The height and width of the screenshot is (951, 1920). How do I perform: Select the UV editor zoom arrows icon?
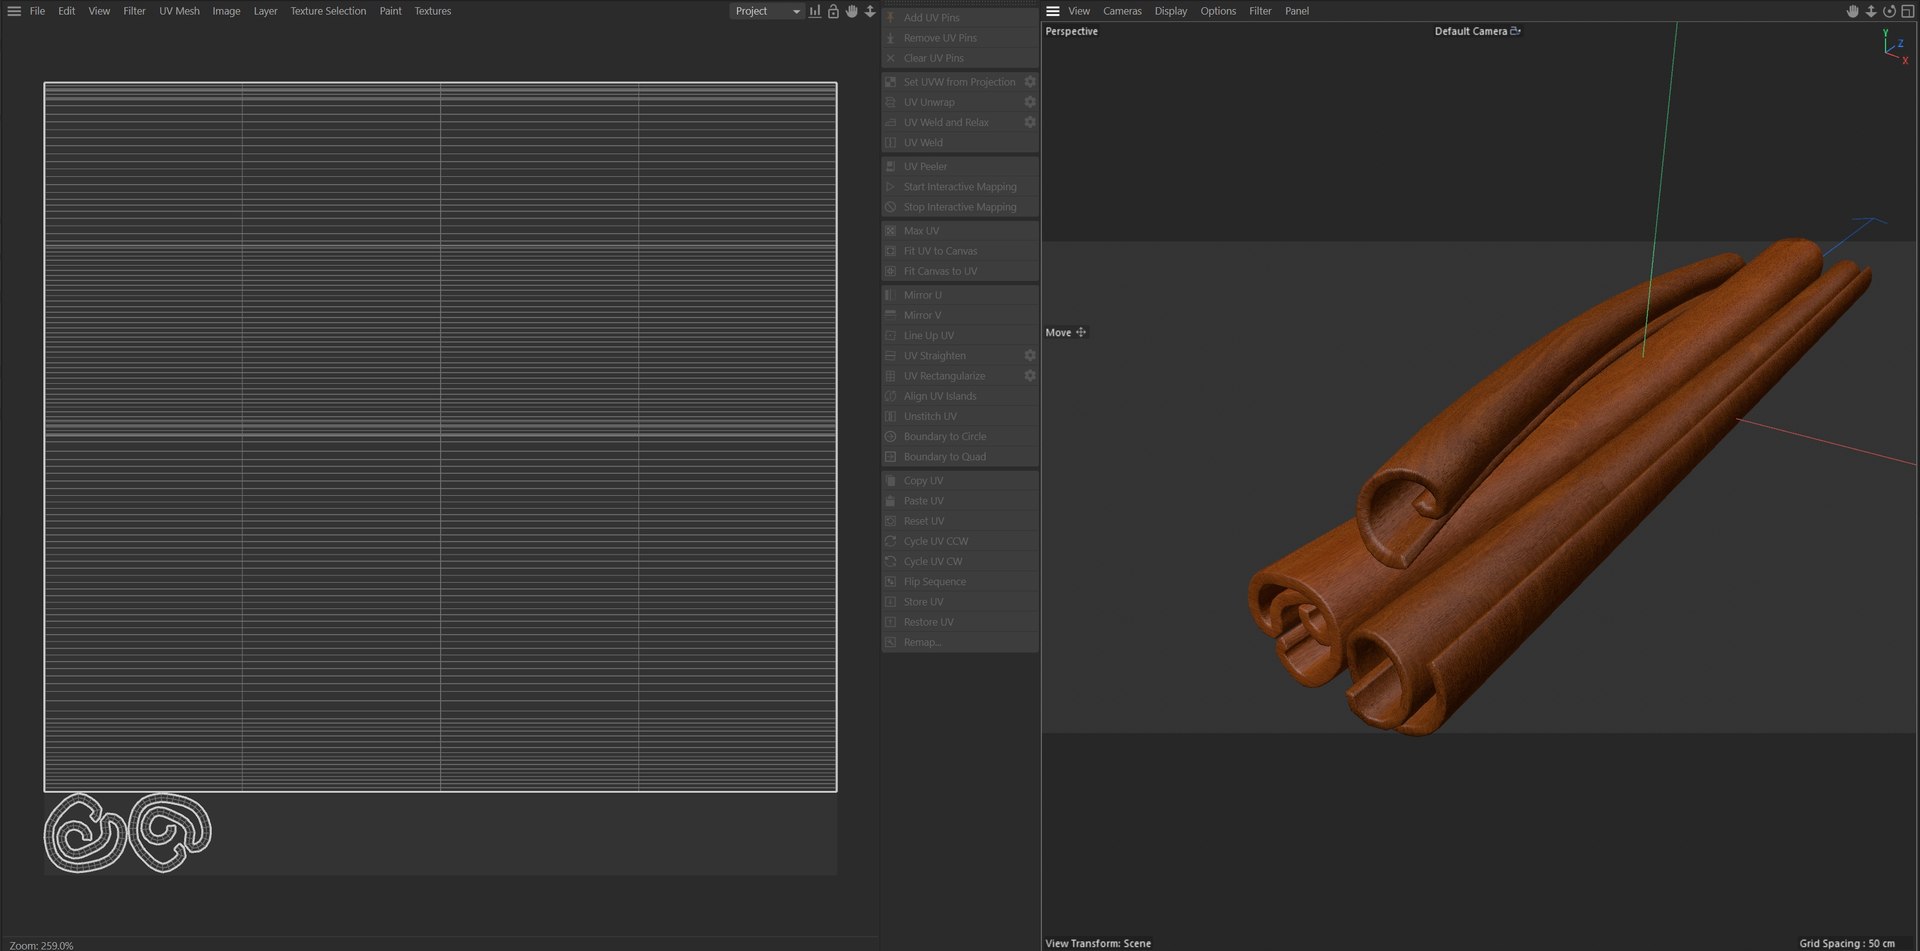click(x=870, y=11)
